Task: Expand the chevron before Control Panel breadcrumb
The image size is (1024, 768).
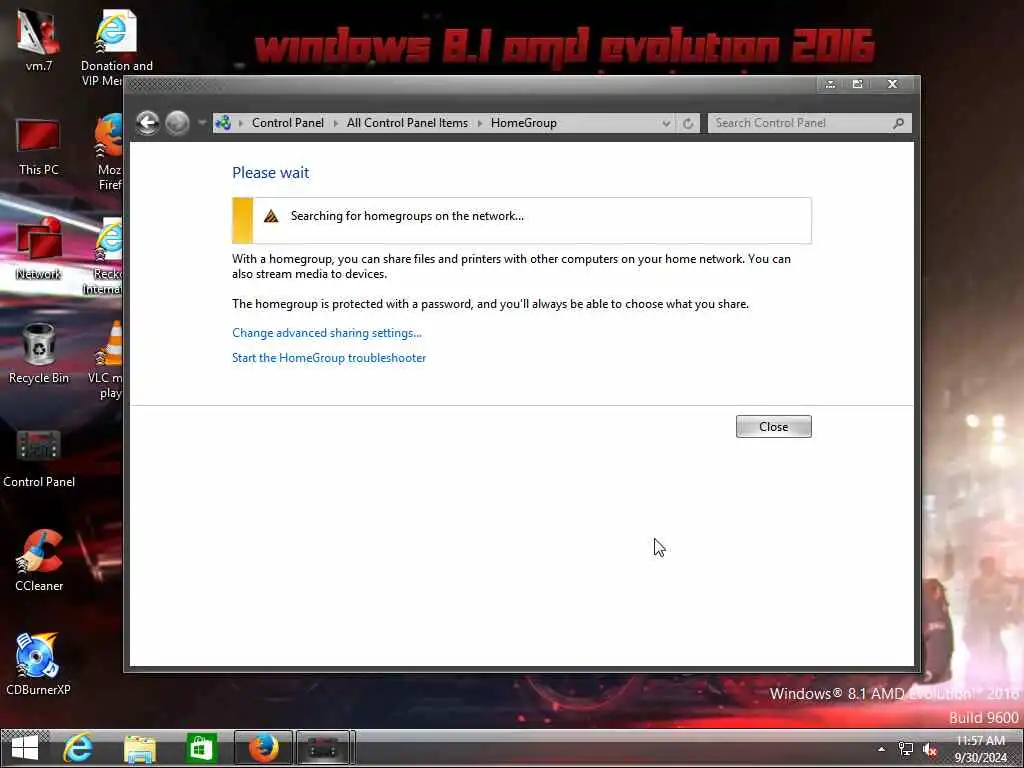Action: [240, 123]
